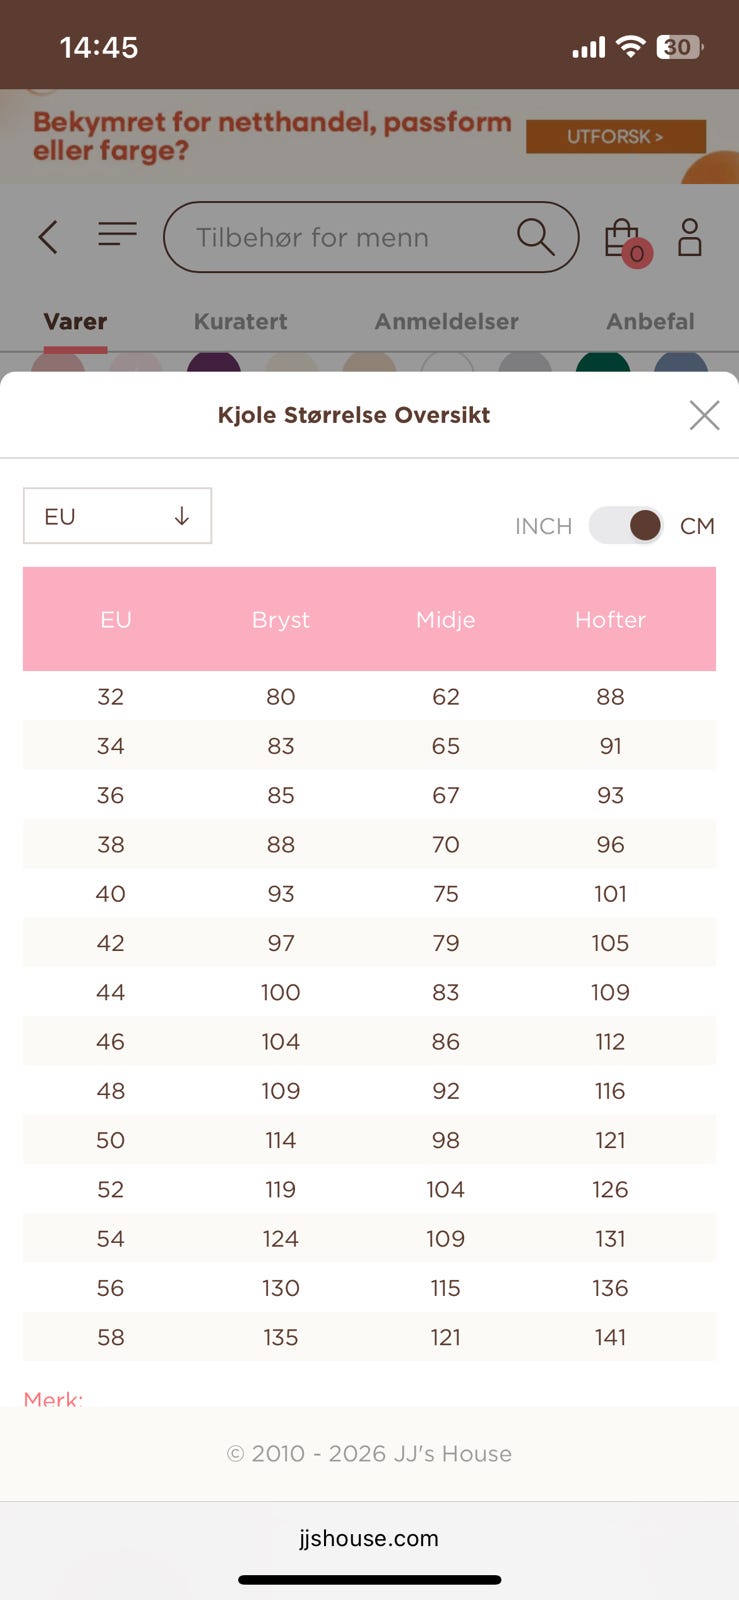
Task: Select the INCH unit label
Action: pos(543,526)
